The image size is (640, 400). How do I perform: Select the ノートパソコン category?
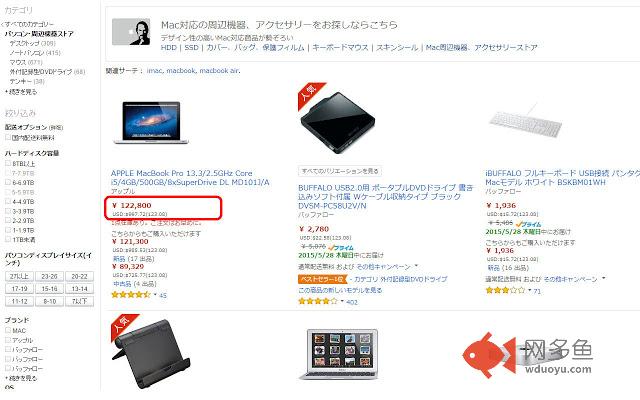pyautogui.click(x=27, y=53)
